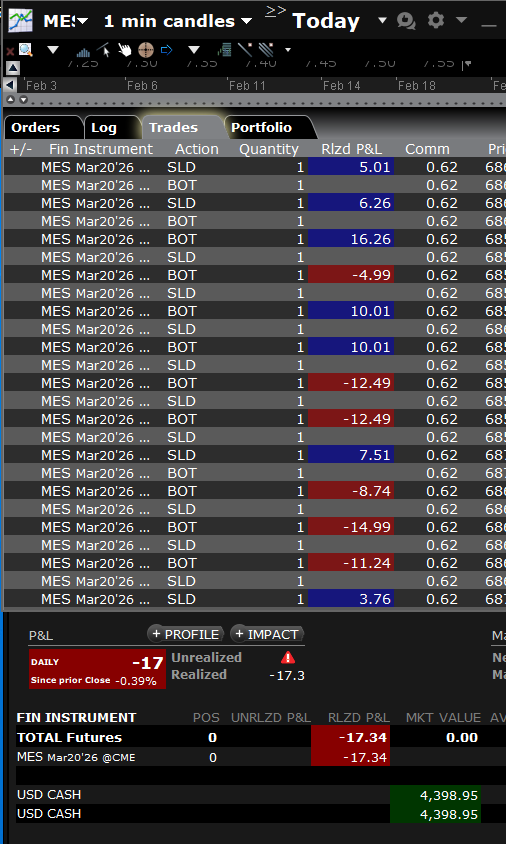This screenshot has width=506, height=844.
Task: Sort by Action column header
Action: pyautogui.click(x=197, y=149)
